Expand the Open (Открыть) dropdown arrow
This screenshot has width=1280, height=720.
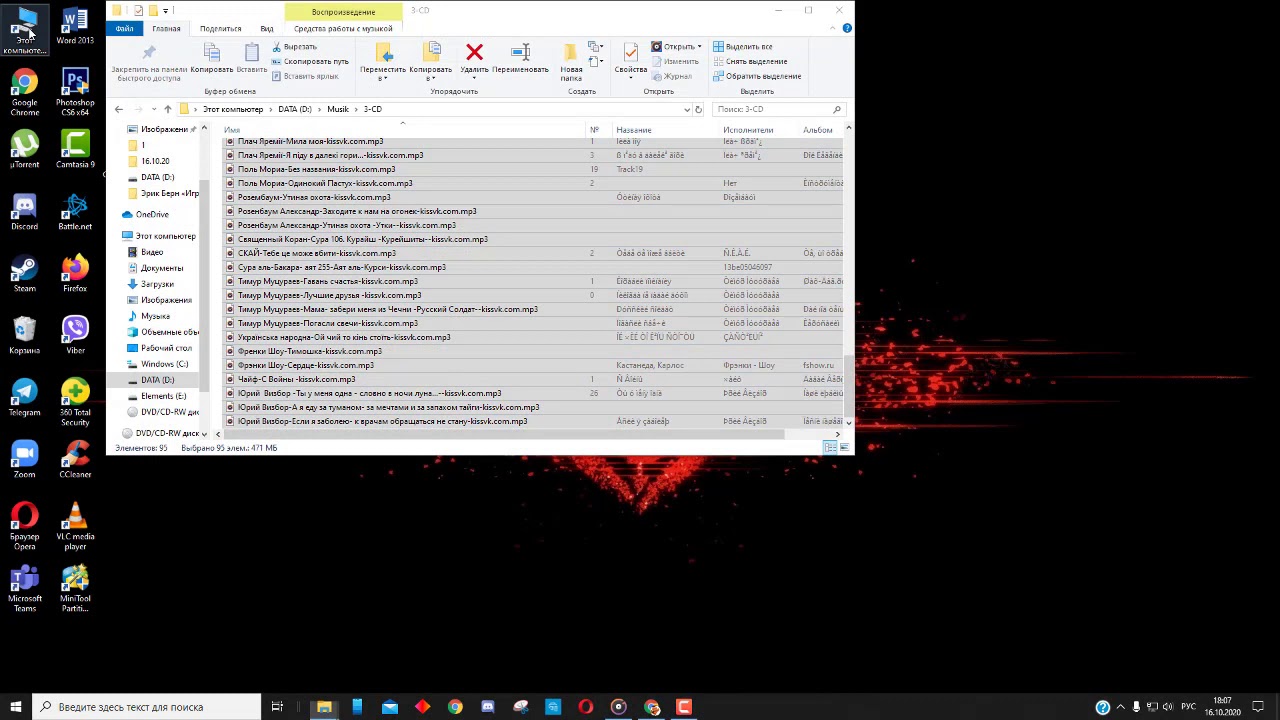pos(699,47)
